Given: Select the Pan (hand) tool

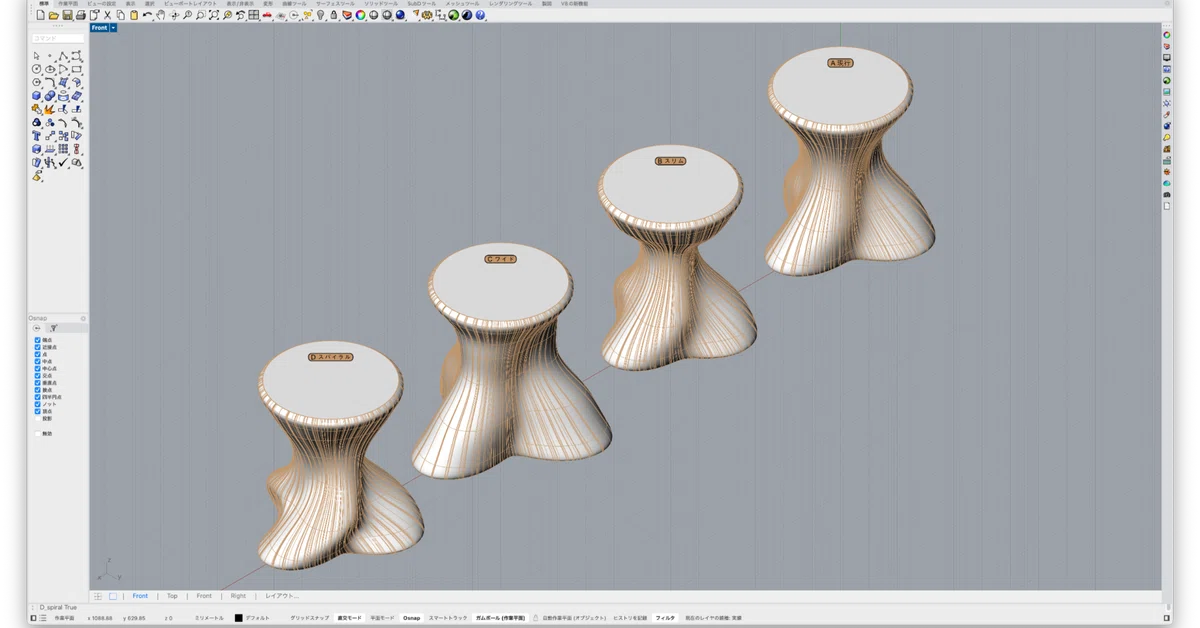Looking at the screenshot, I should pos(160,15).
